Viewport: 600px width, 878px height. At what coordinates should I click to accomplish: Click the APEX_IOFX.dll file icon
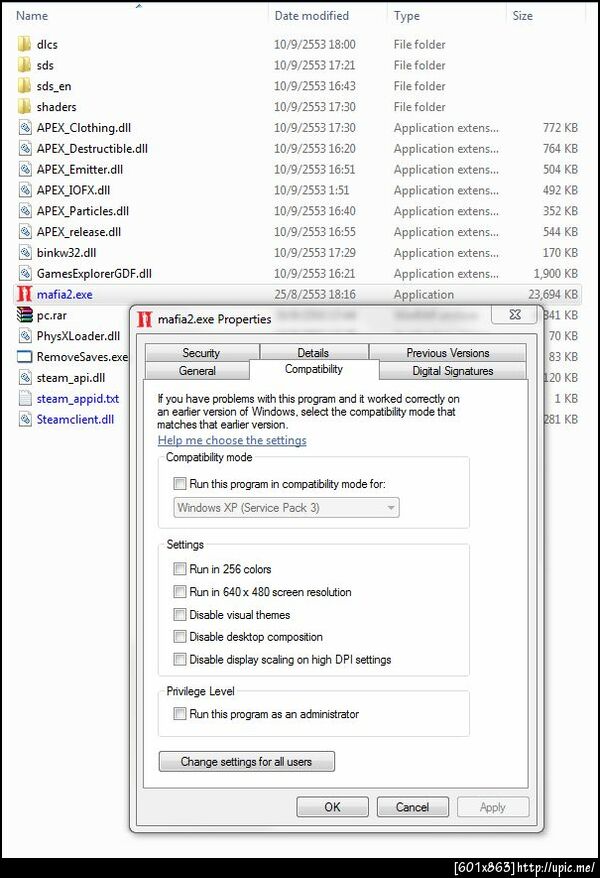pyautogui.click(x=25, y=190)
